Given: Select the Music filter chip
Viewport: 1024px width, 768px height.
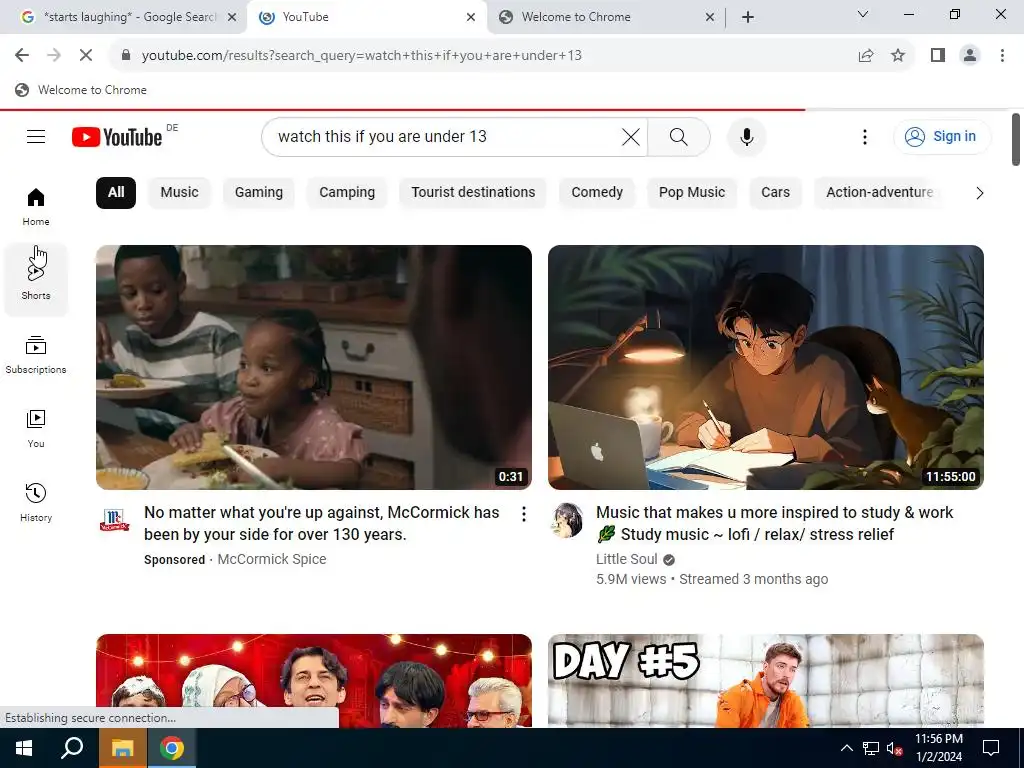Looking at the screenshot, I should click(179, 193).
